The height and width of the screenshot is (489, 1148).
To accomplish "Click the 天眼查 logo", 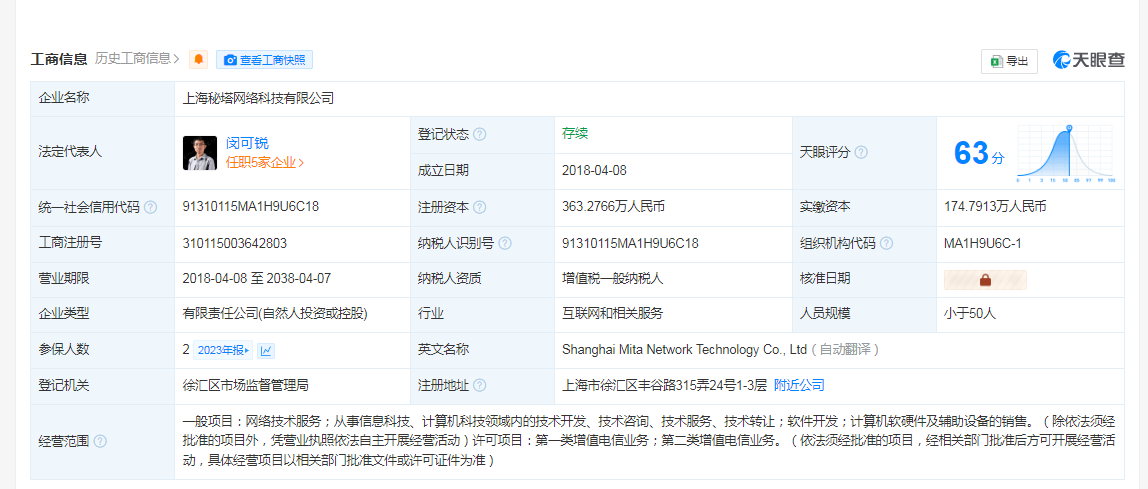I will (1089, 60).
